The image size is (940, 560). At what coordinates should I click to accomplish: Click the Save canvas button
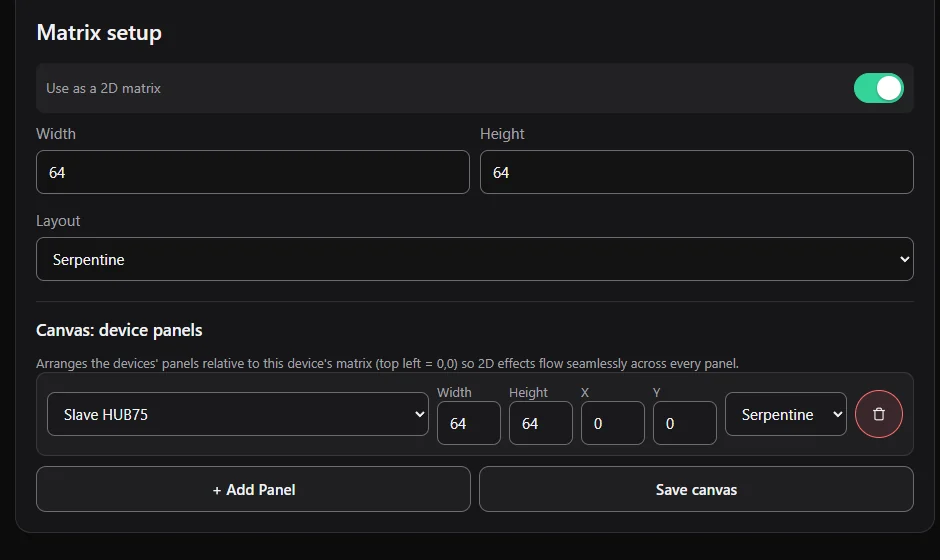pyautogui.click(x=696, y=489)
